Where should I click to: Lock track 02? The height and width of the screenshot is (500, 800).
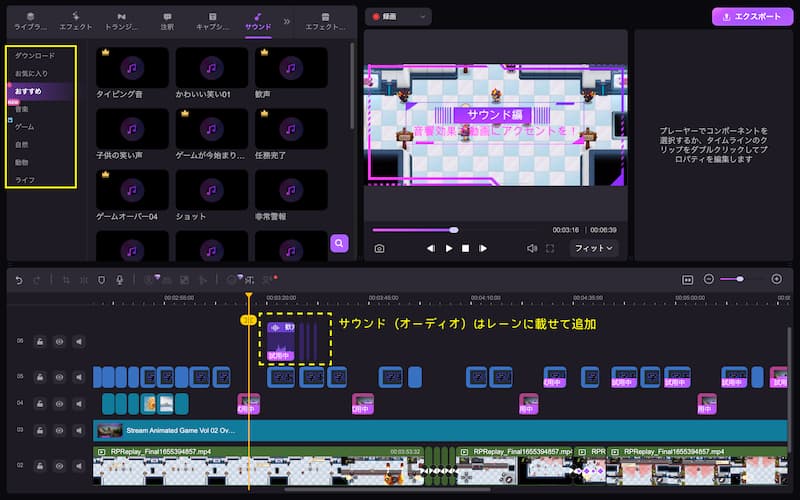click(x=40, y=466)
